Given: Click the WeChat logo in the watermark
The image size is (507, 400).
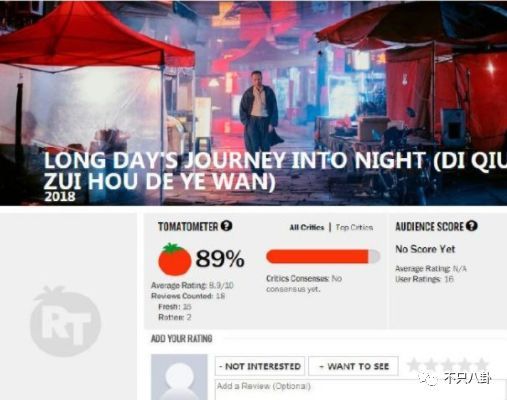Looking at the screenshot, I should coord(429,378).
